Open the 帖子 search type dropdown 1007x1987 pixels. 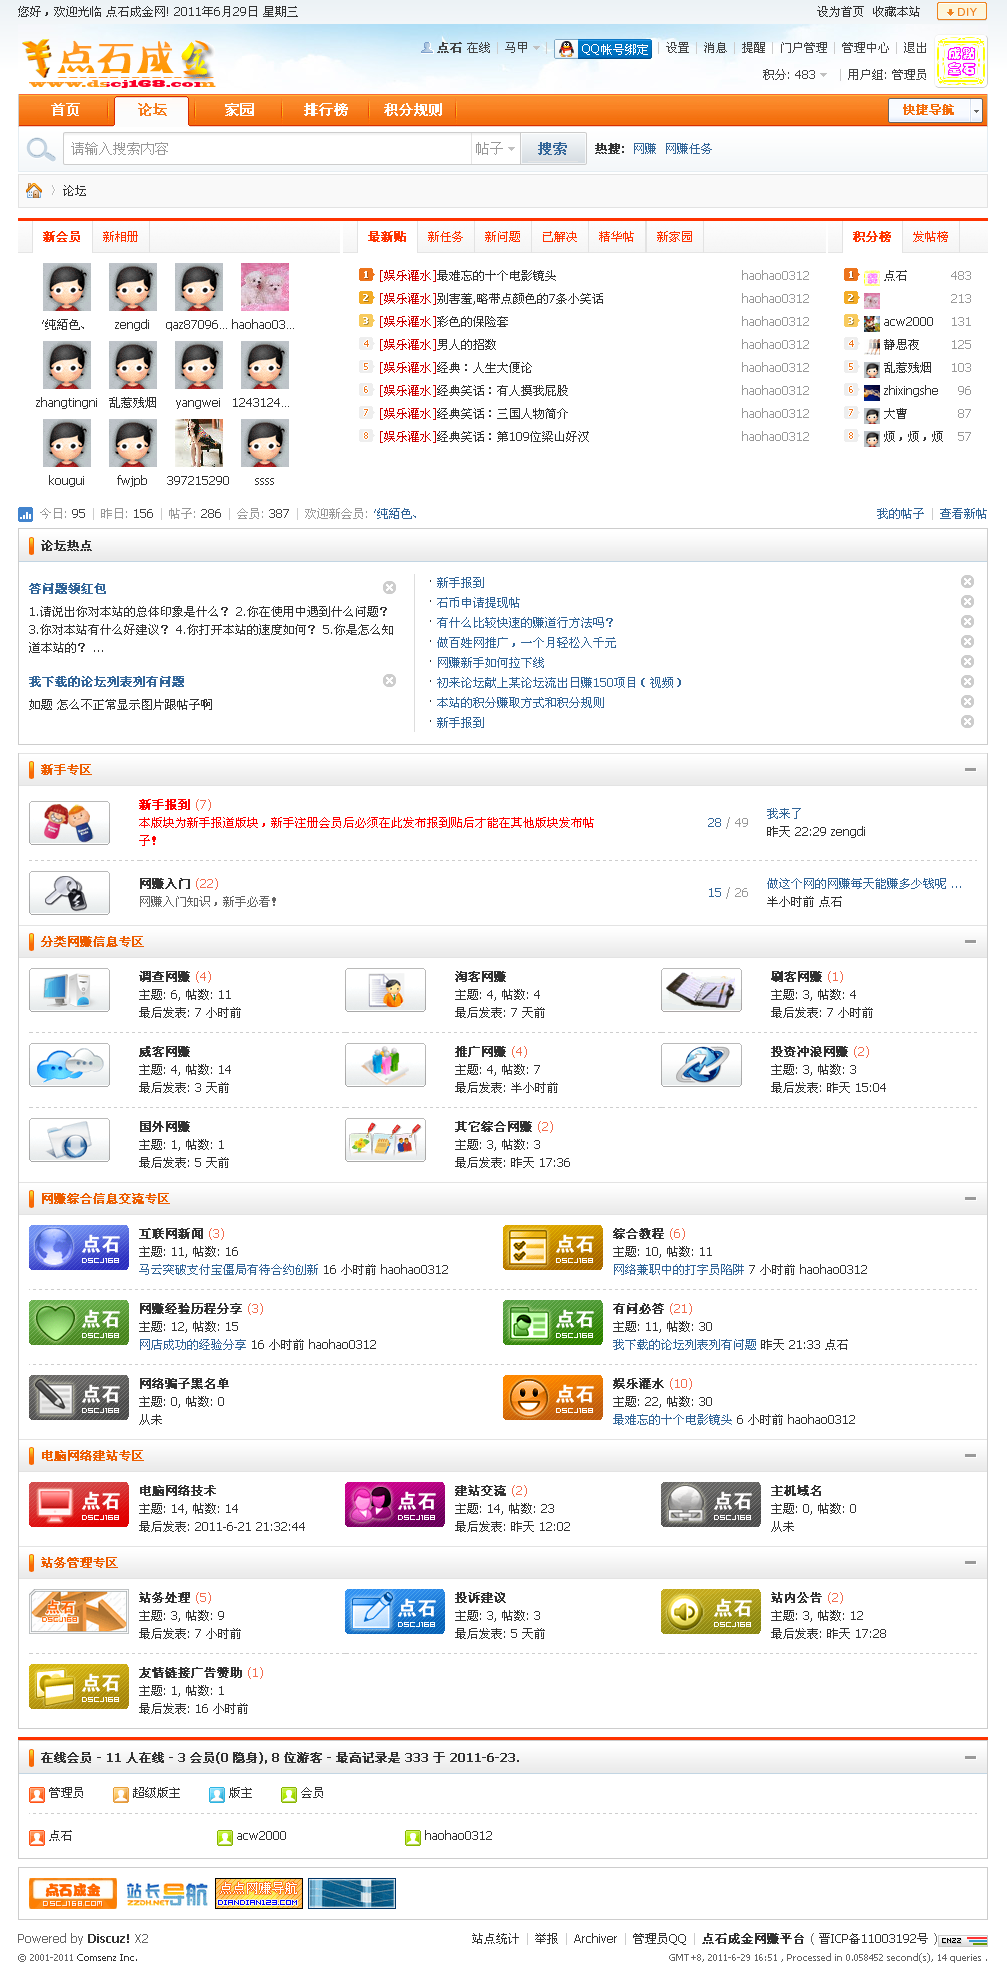[x=495, y=149]
